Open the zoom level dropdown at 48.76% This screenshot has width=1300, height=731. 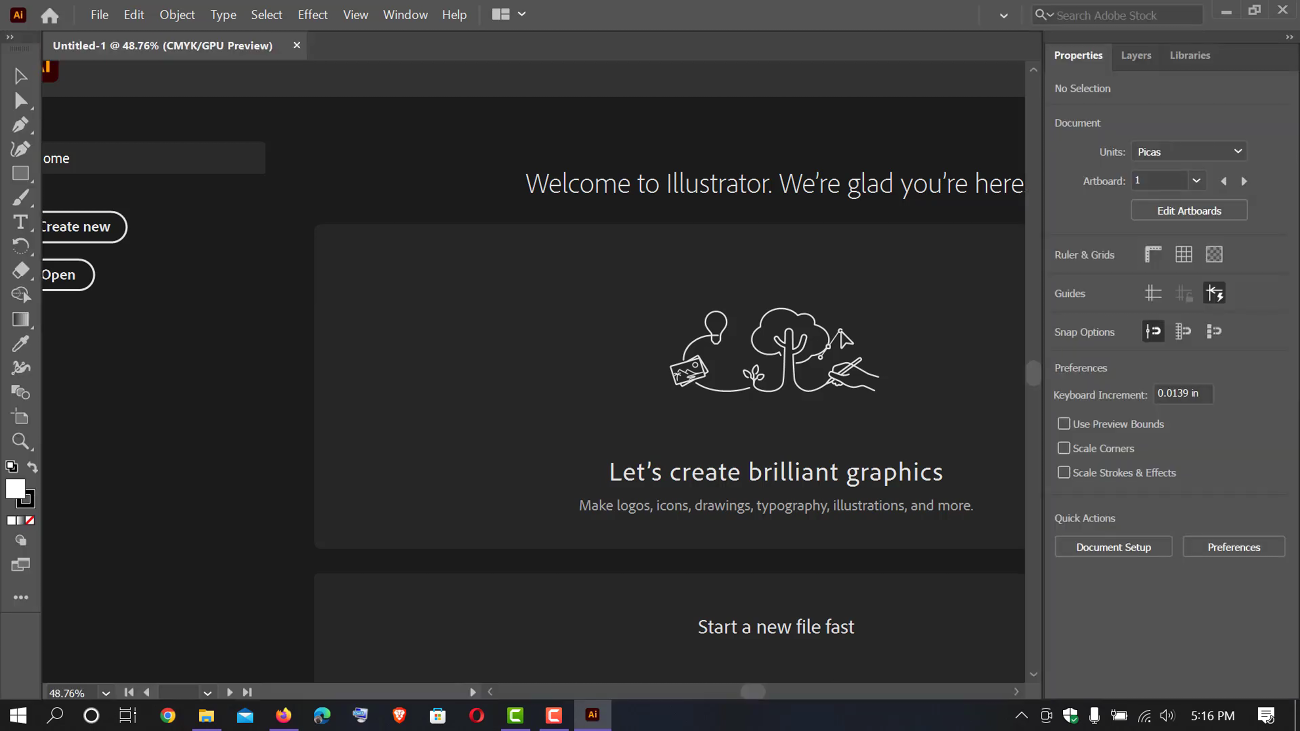click(x=105, y=693)
